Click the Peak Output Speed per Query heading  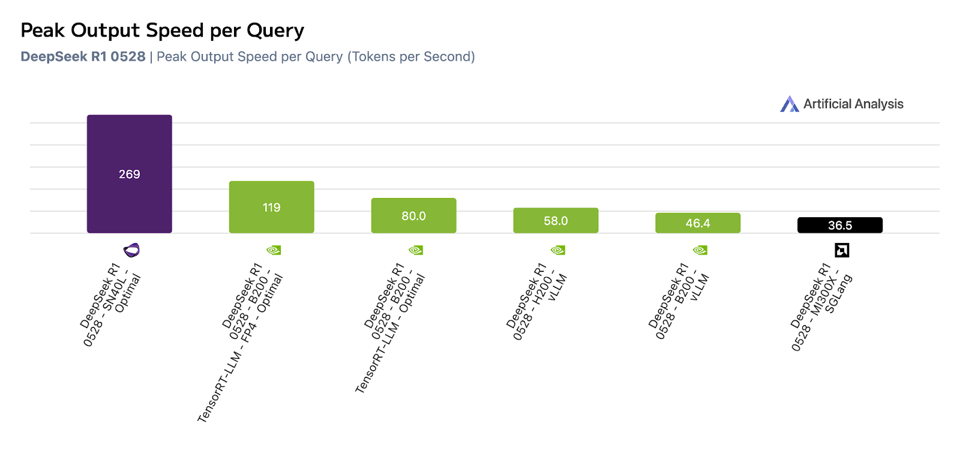point(162,31)
